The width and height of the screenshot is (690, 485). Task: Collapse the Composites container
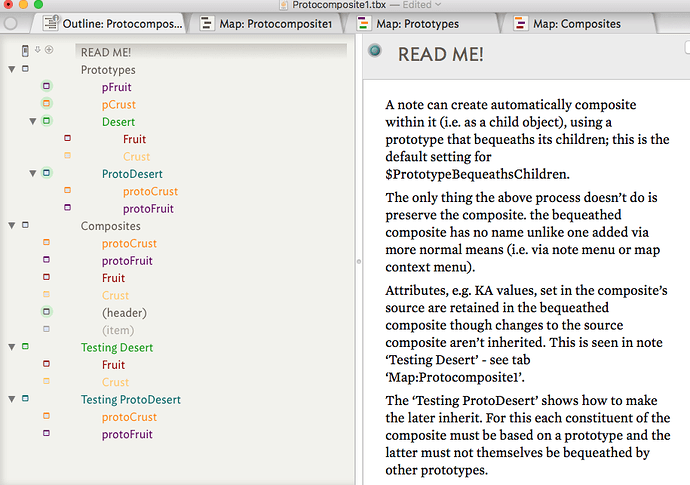12,225
